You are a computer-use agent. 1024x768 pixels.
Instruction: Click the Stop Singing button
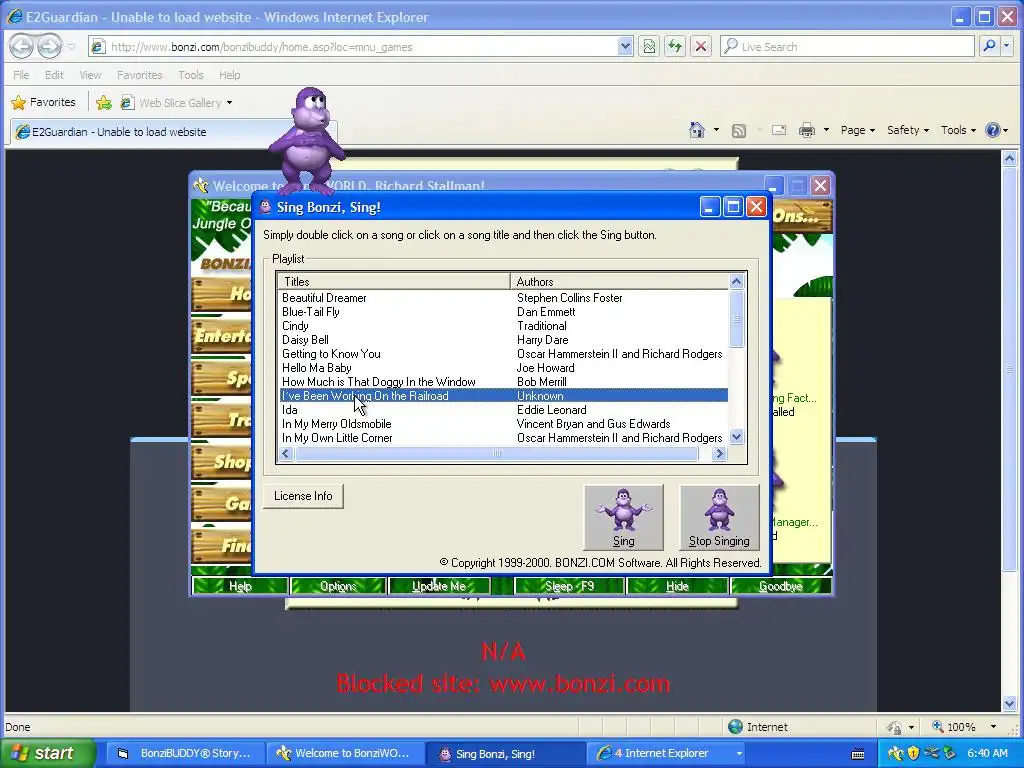point(719,517)
